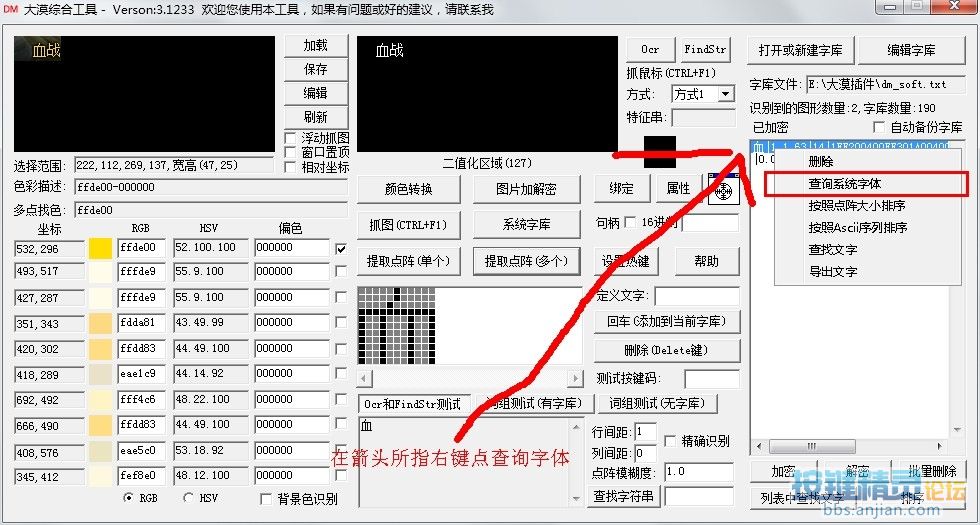980x525 pixels.
Task: Click the 属性 button
Action: 679,189
